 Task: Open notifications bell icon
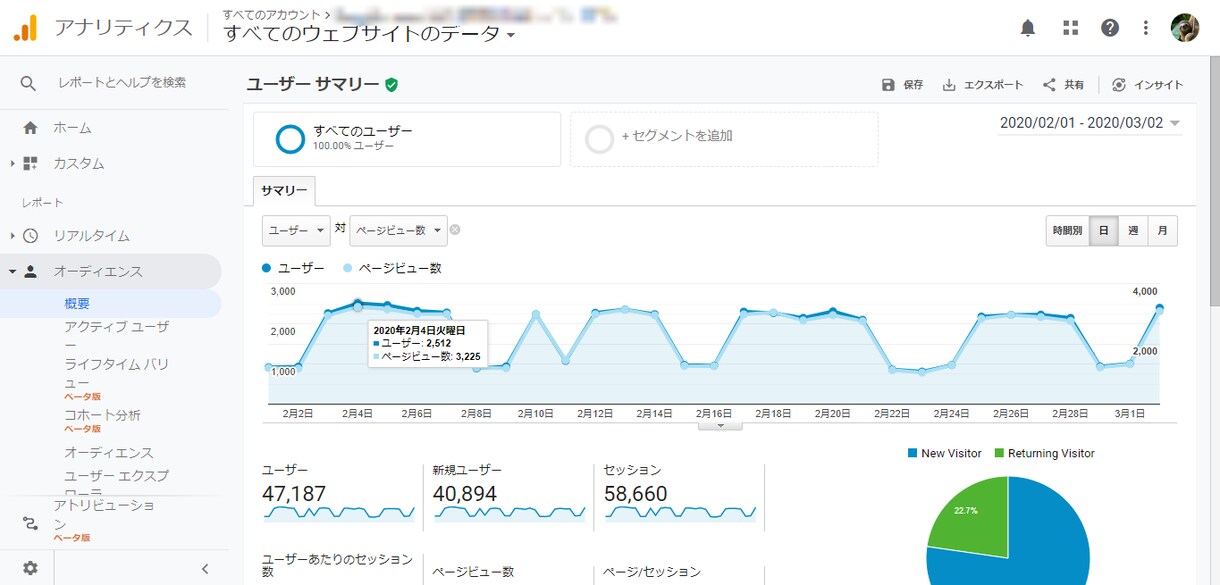point(1027,28)
